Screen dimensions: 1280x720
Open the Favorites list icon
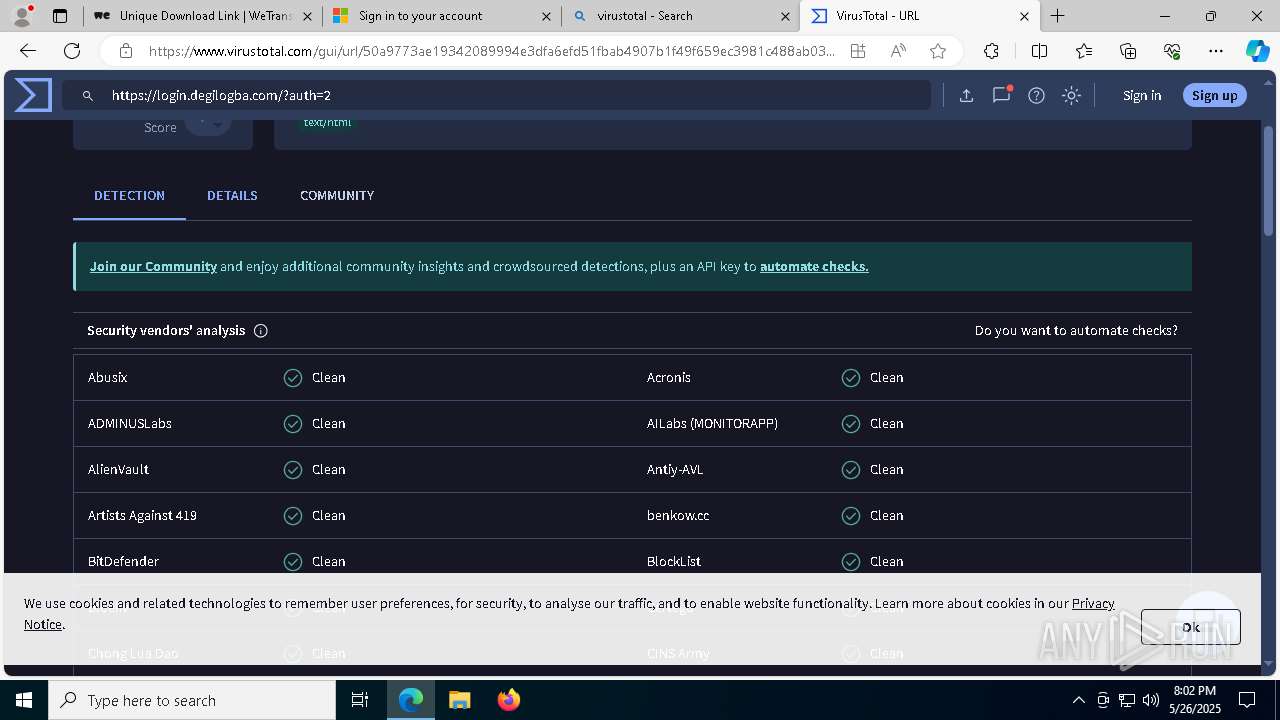(1084, 51)
